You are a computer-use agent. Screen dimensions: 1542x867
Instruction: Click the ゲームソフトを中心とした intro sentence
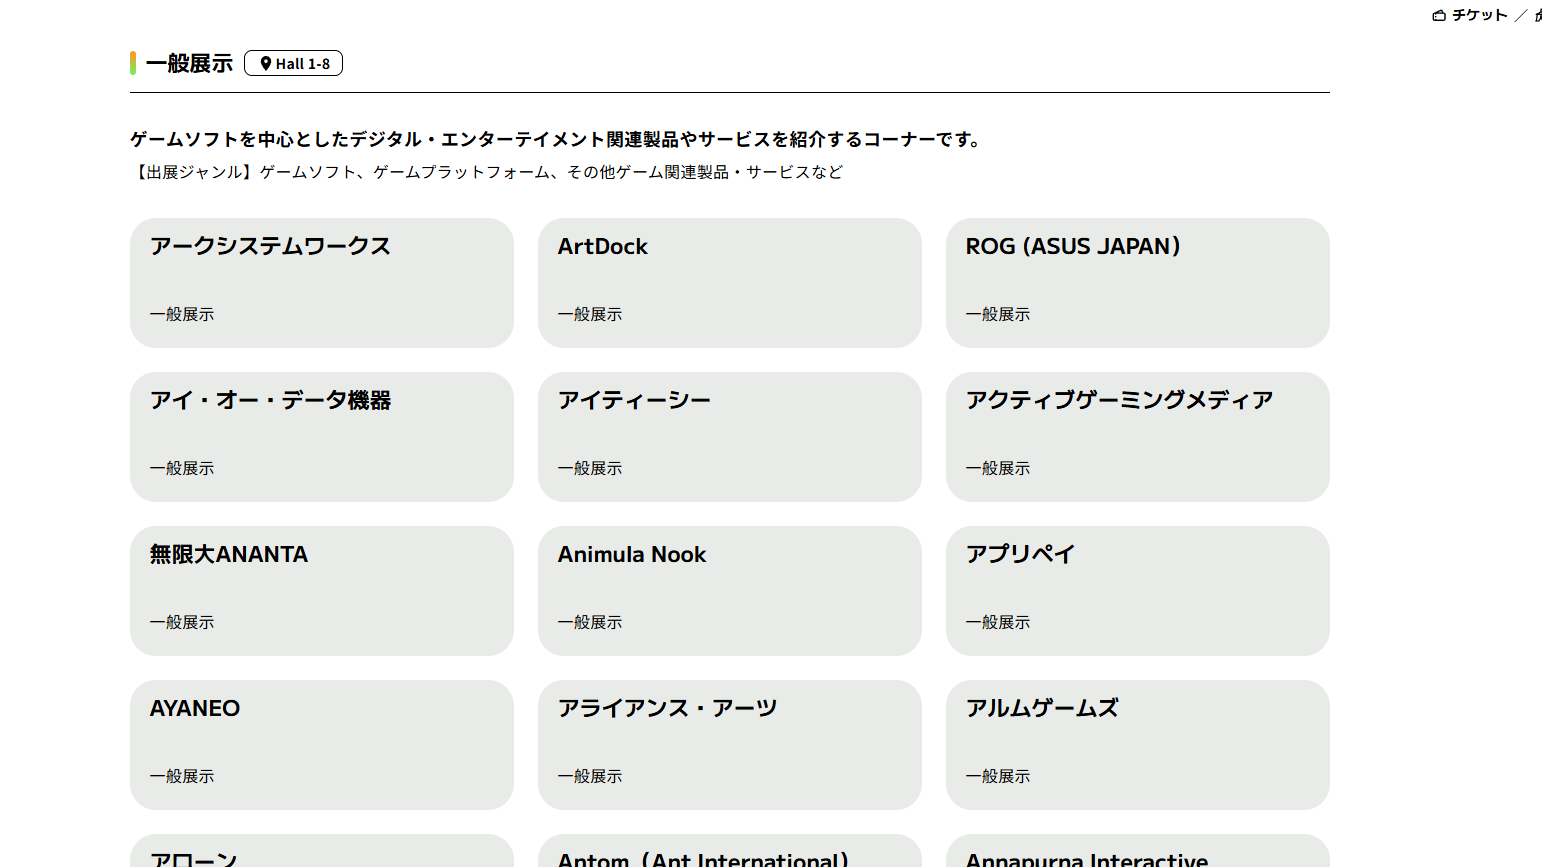coord(557,139)
